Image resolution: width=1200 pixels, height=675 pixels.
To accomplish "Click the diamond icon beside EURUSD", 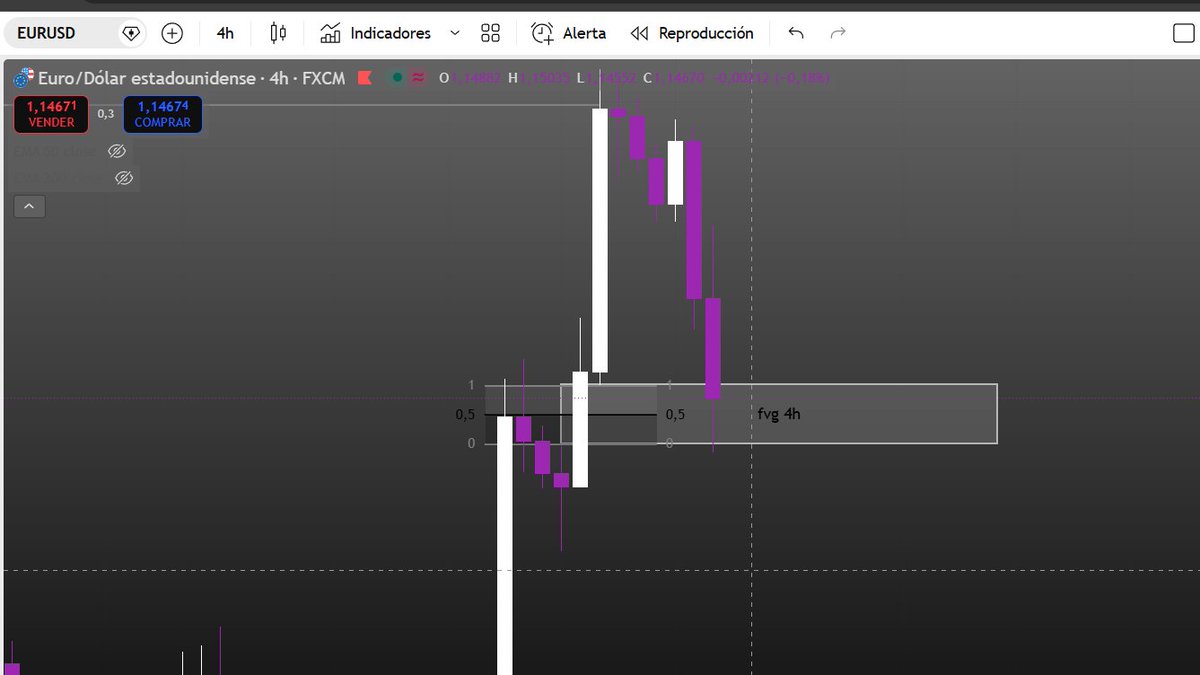I will [x=131, y=33].
